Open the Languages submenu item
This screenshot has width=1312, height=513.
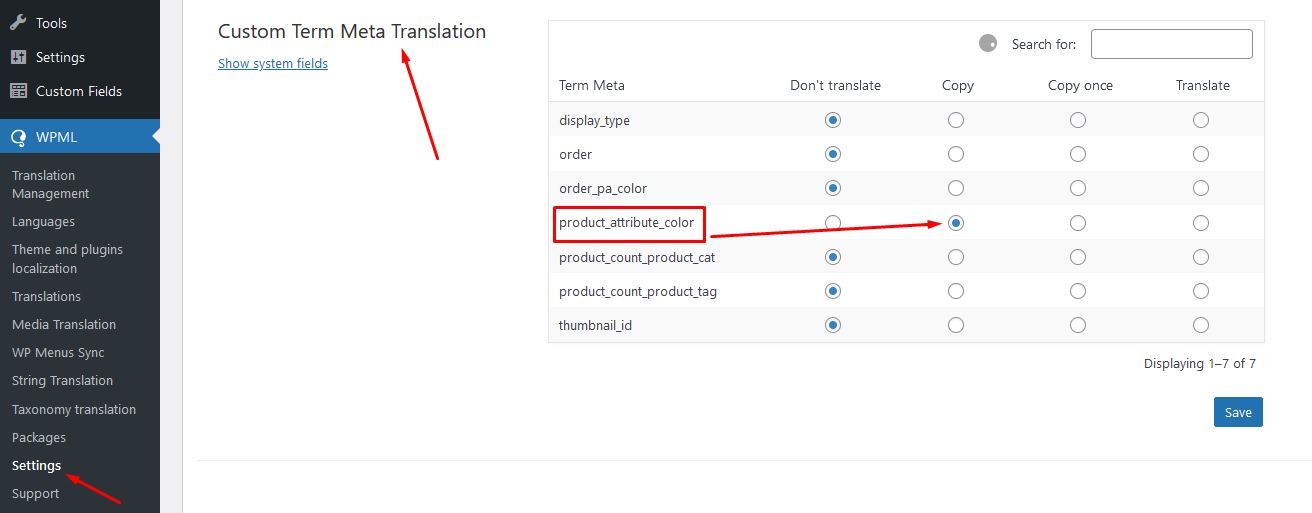click(43, 221)
